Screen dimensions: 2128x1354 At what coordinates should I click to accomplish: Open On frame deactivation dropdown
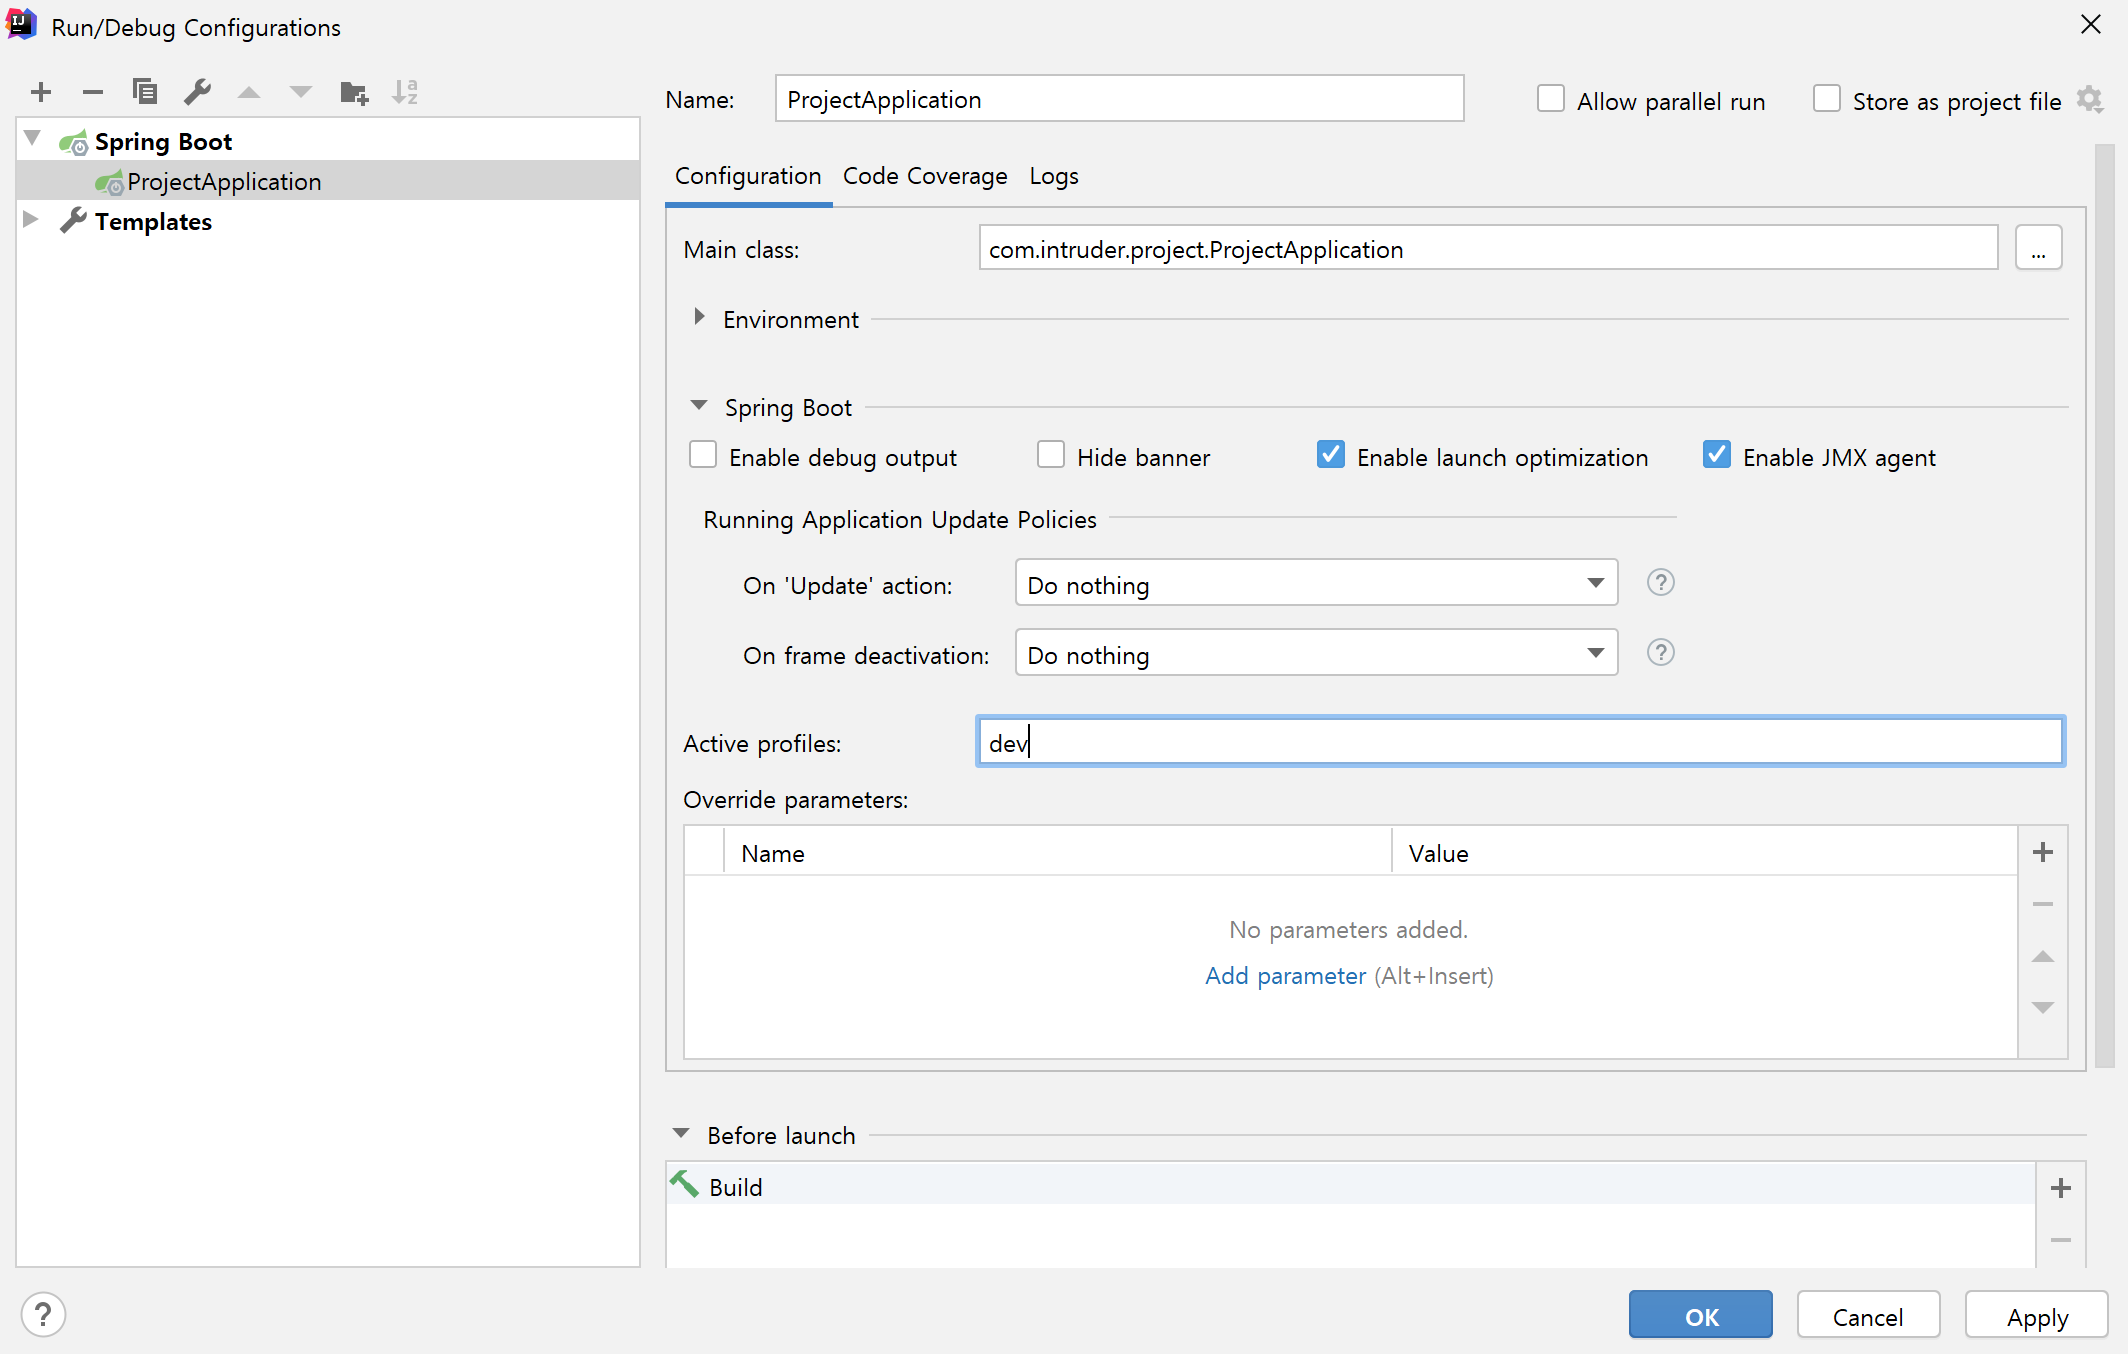click(x=1316, y=654)
